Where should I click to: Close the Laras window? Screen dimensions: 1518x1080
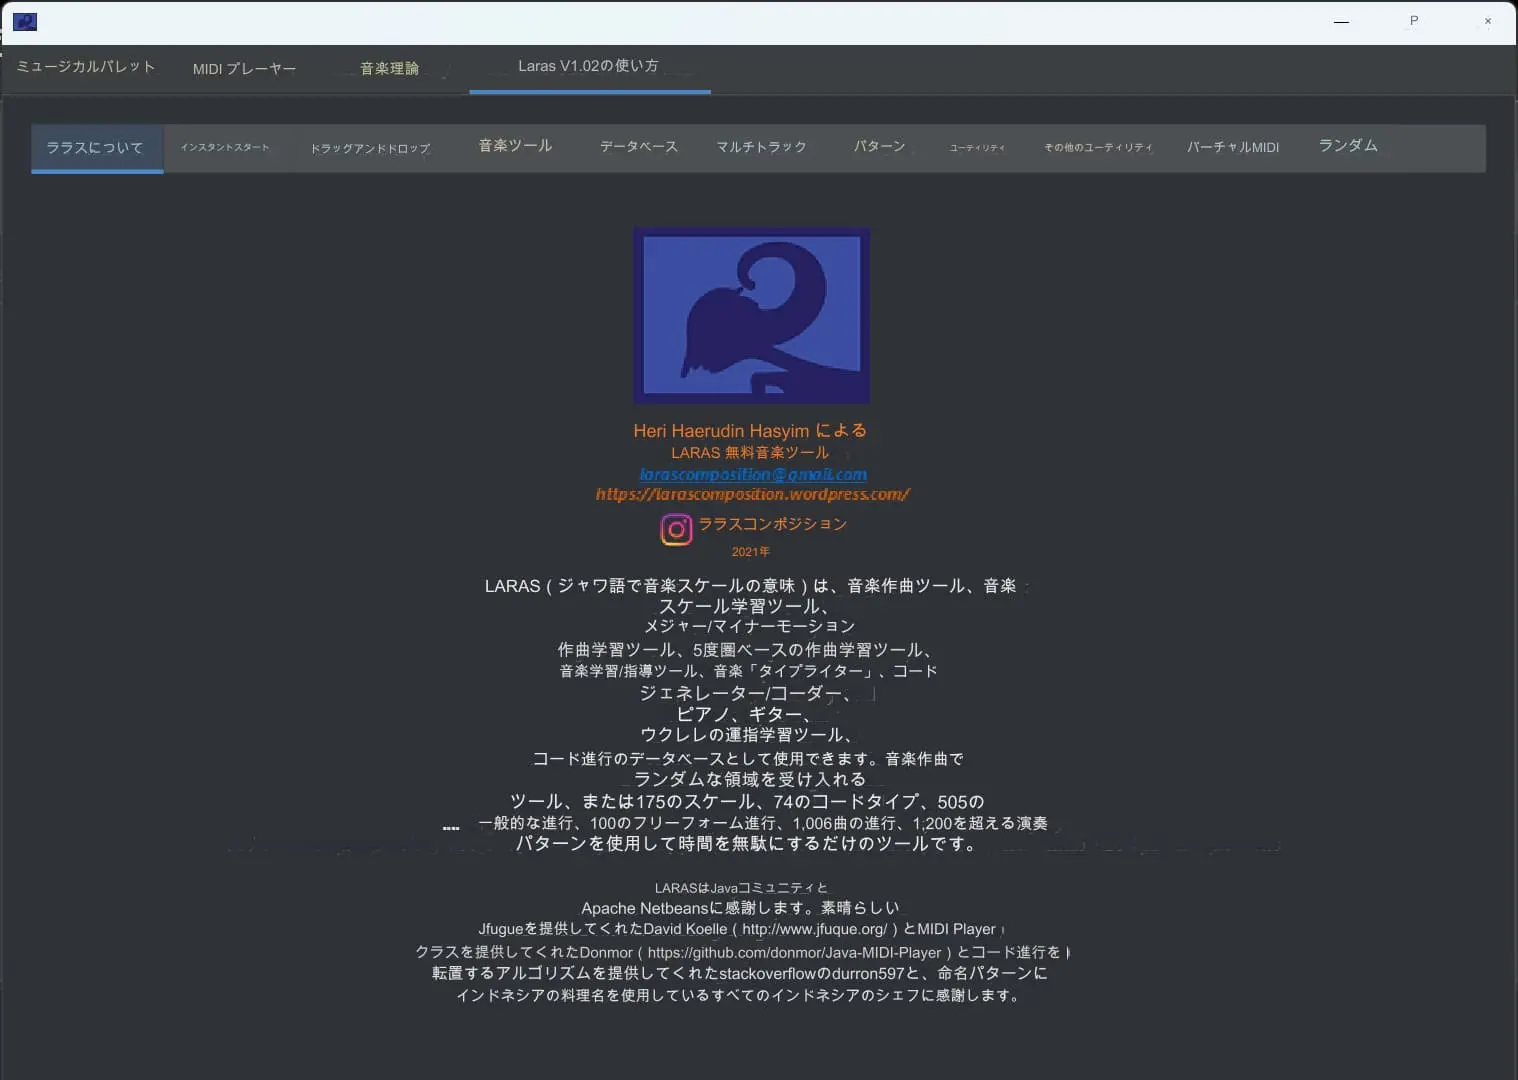pos(1488,21)
